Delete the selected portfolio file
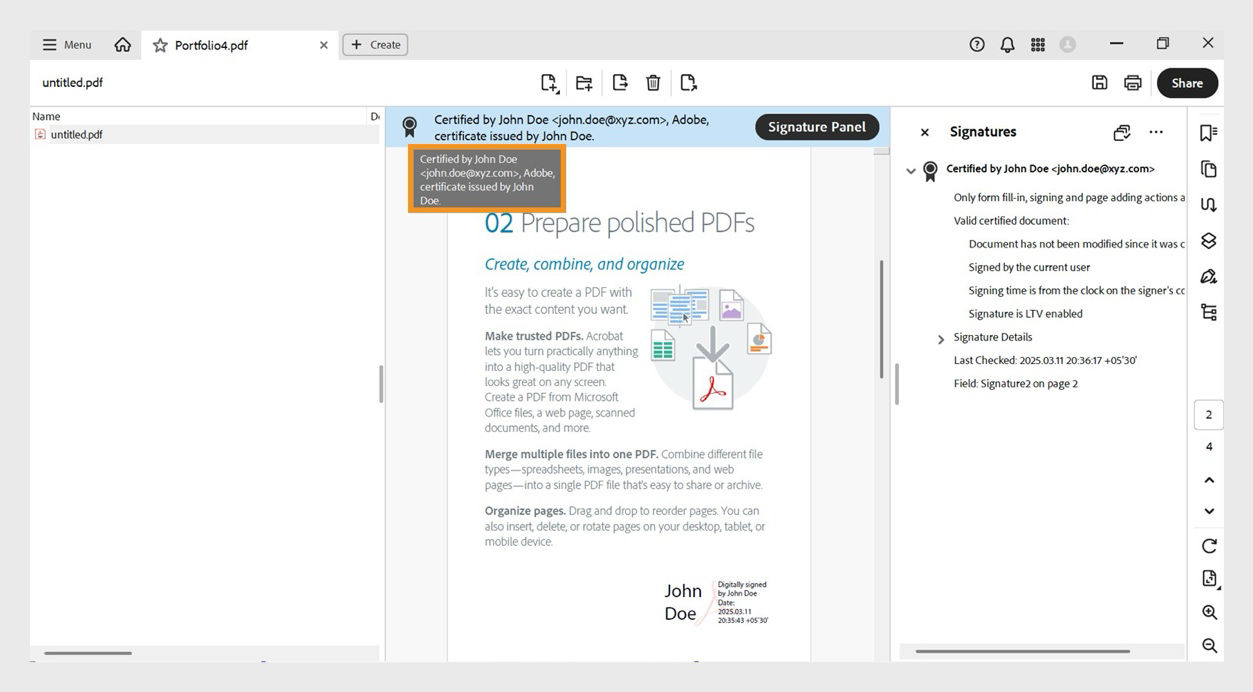 (652, 82)
